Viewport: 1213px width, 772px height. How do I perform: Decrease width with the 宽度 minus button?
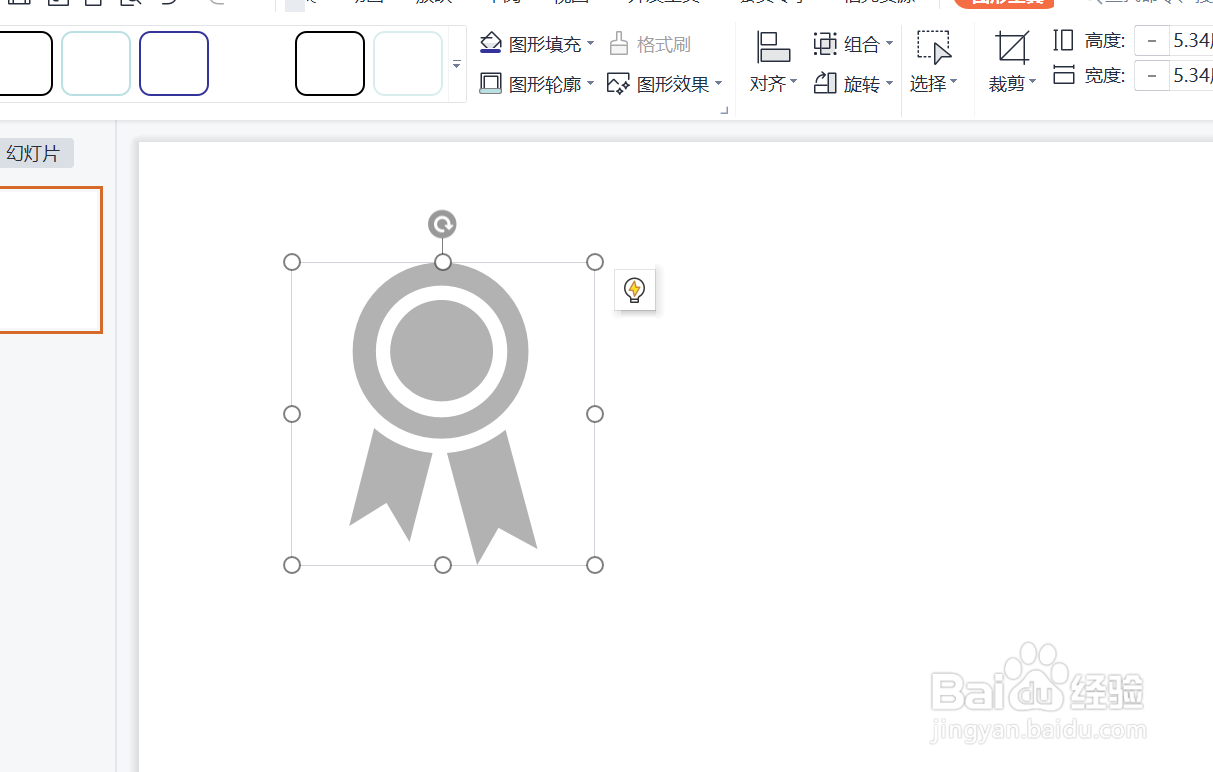1152,75
